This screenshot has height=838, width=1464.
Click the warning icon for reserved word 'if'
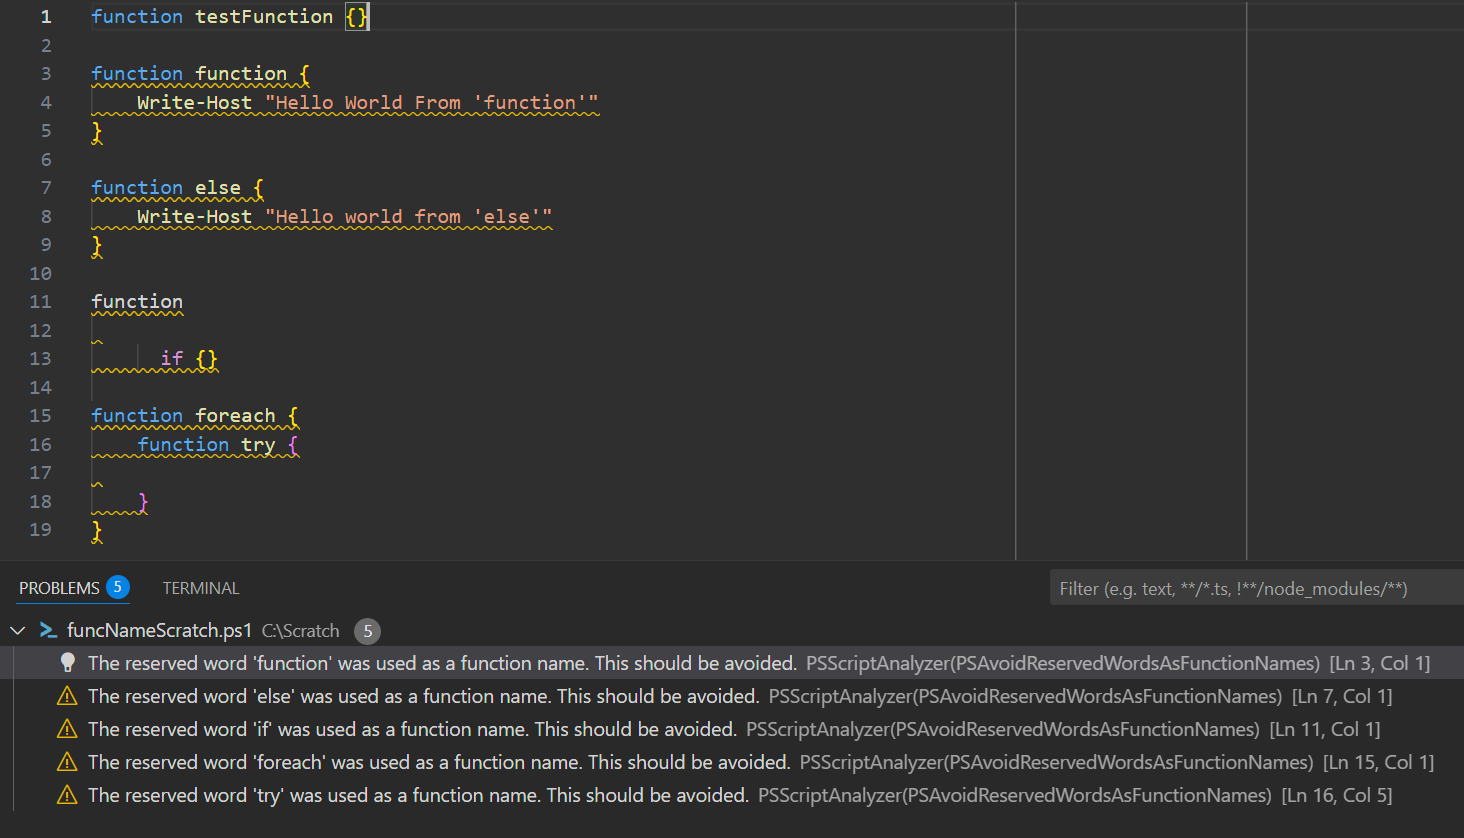pyautogui.click(x=67, y=729)
